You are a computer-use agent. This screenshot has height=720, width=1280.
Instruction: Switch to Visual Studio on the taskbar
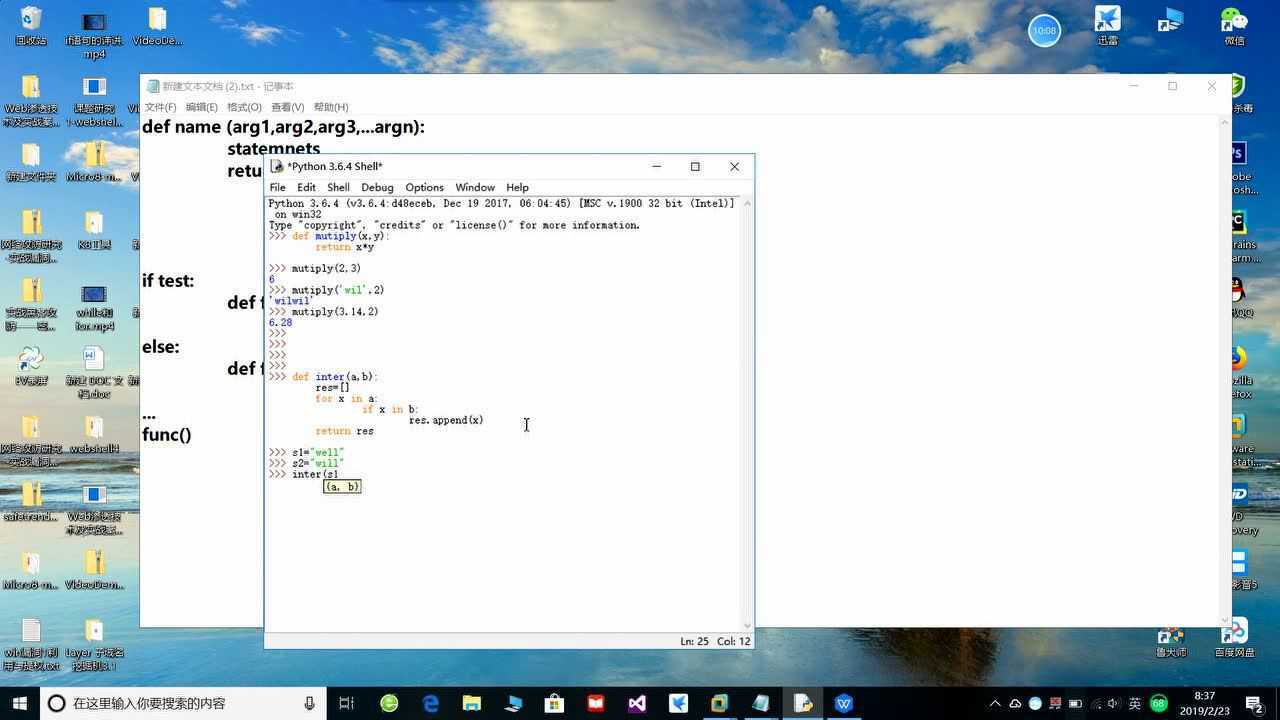pos(637,703)
